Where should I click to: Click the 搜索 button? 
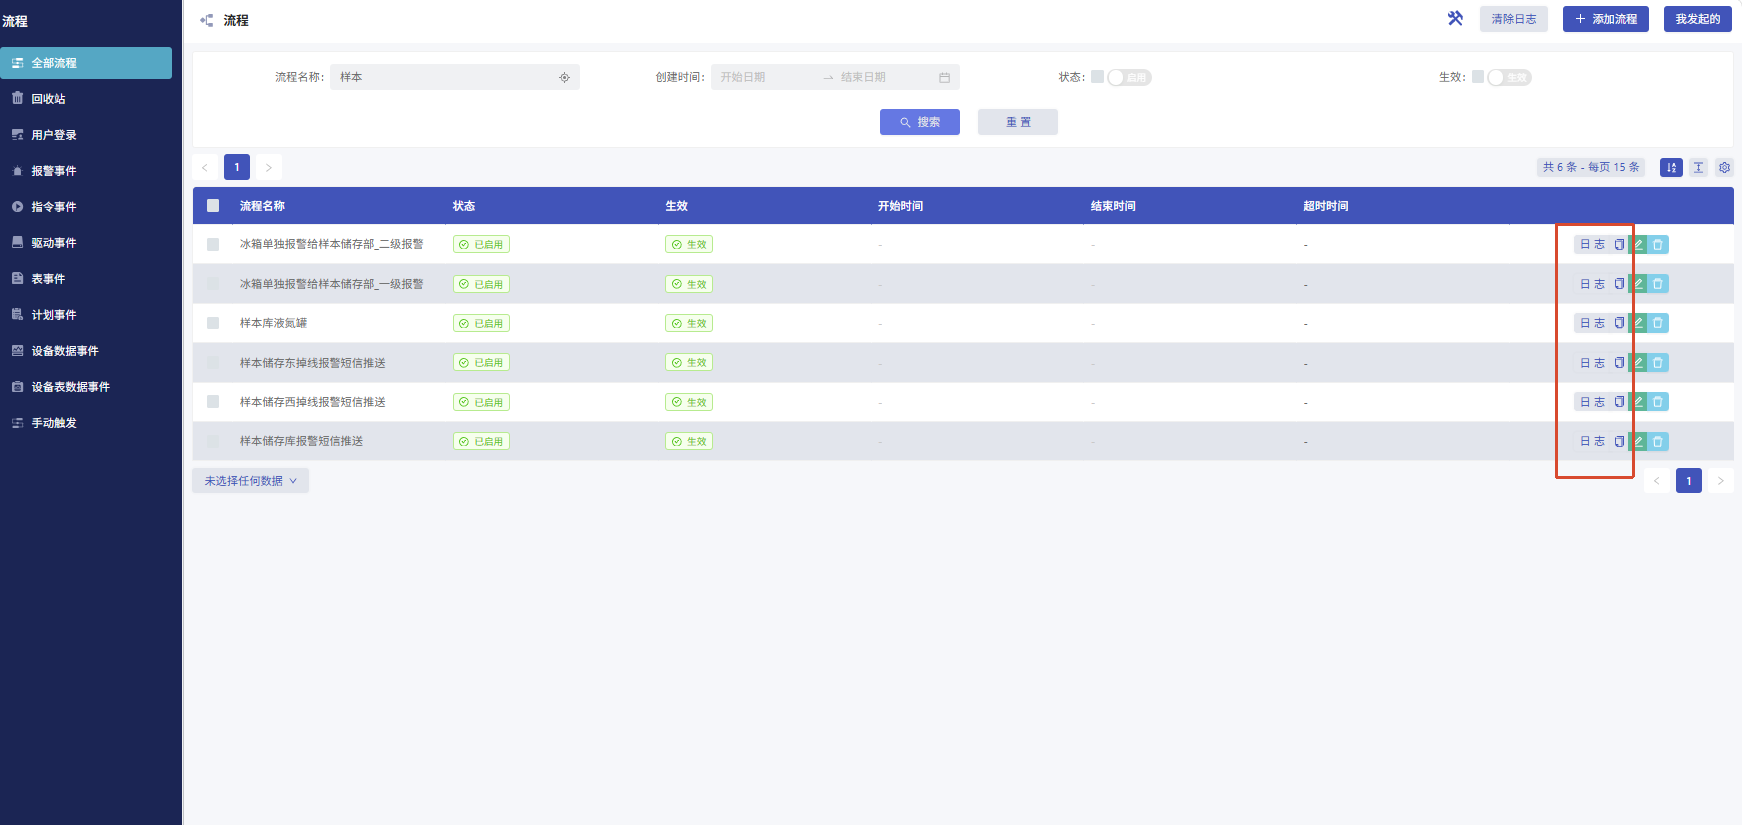point(920,122)
